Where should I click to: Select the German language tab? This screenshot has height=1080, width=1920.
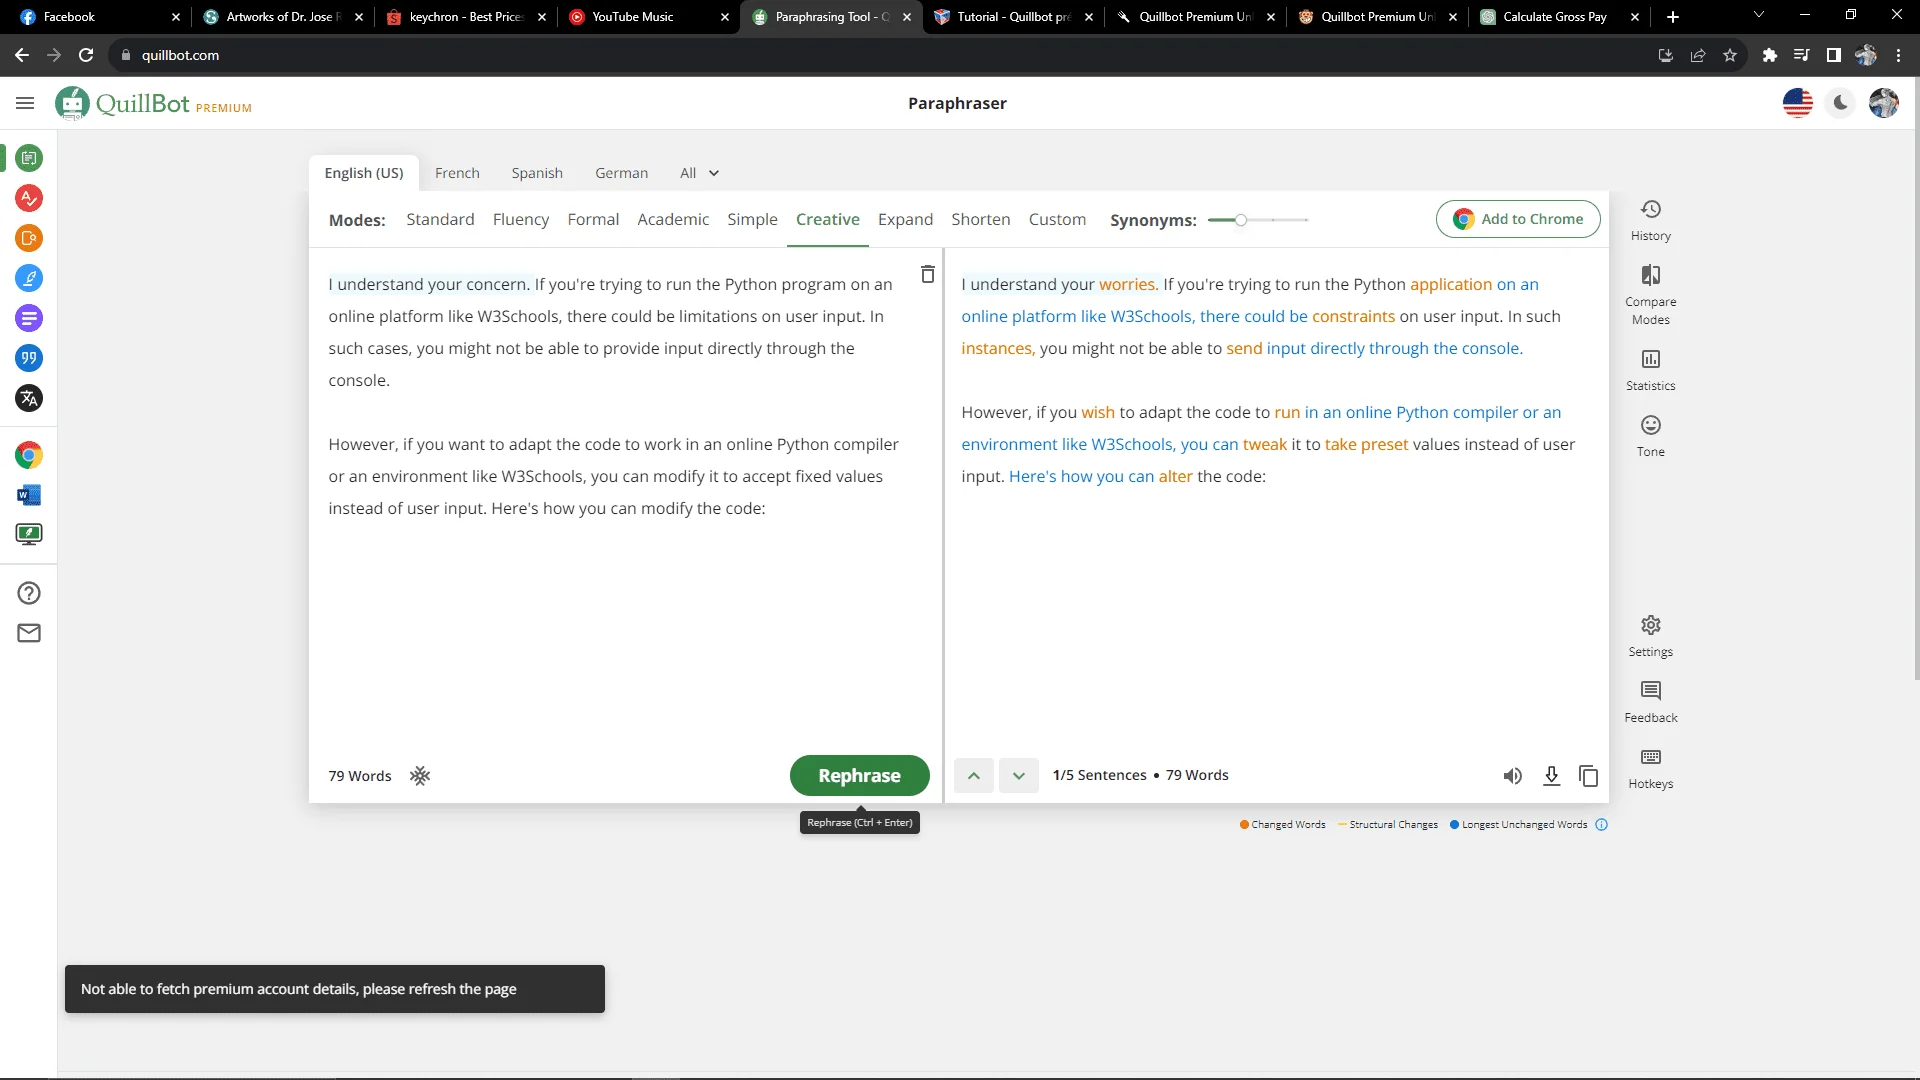click(x=621, y=173)
